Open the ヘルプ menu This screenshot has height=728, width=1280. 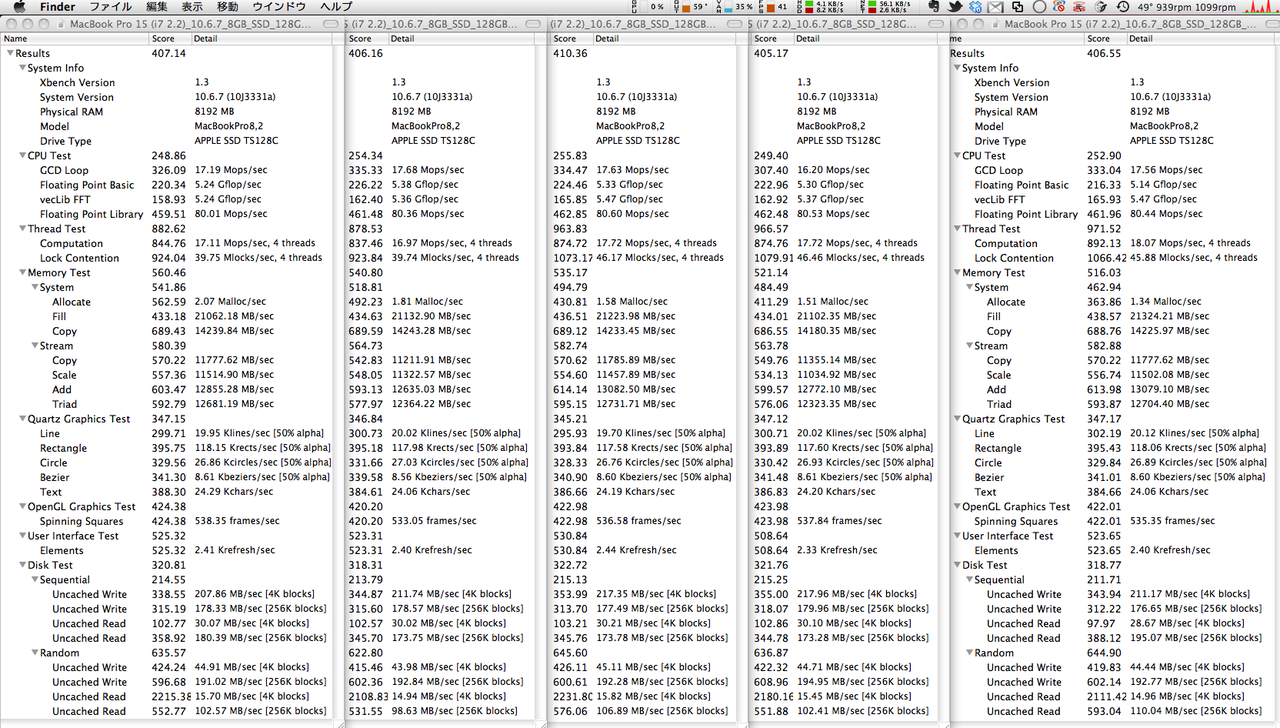335,7
